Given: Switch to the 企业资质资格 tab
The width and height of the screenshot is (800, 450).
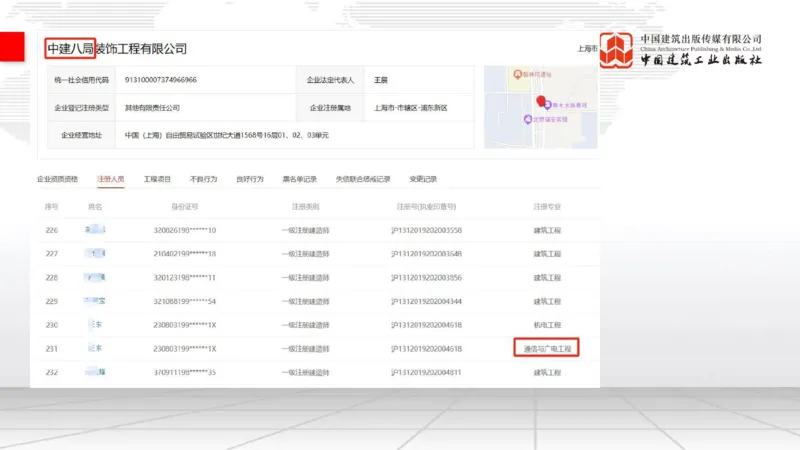Looking at the screenshot, I should pos(58,179).
